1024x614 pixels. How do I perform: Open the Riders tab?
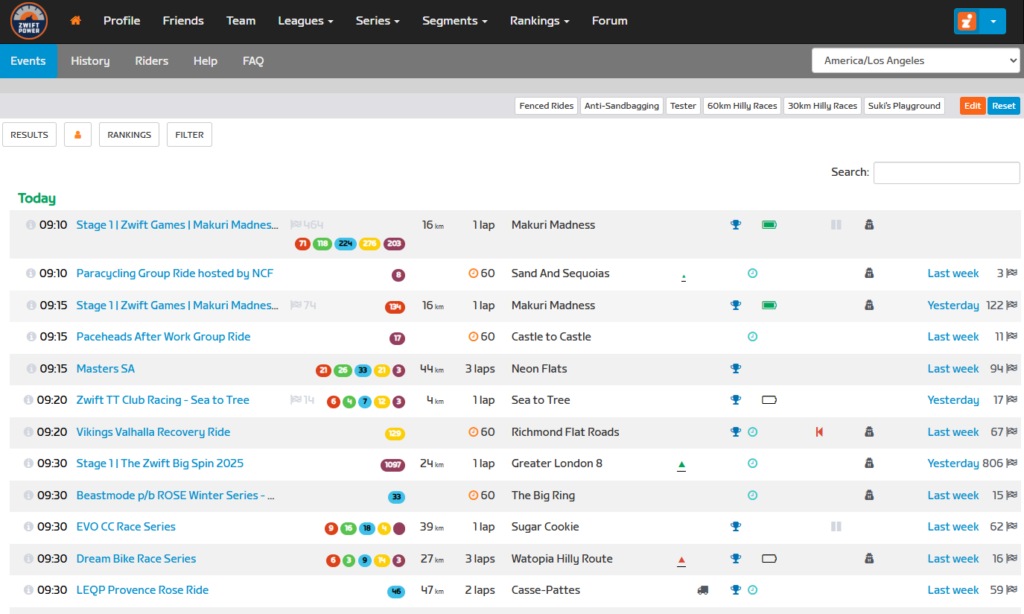point(151,61)
